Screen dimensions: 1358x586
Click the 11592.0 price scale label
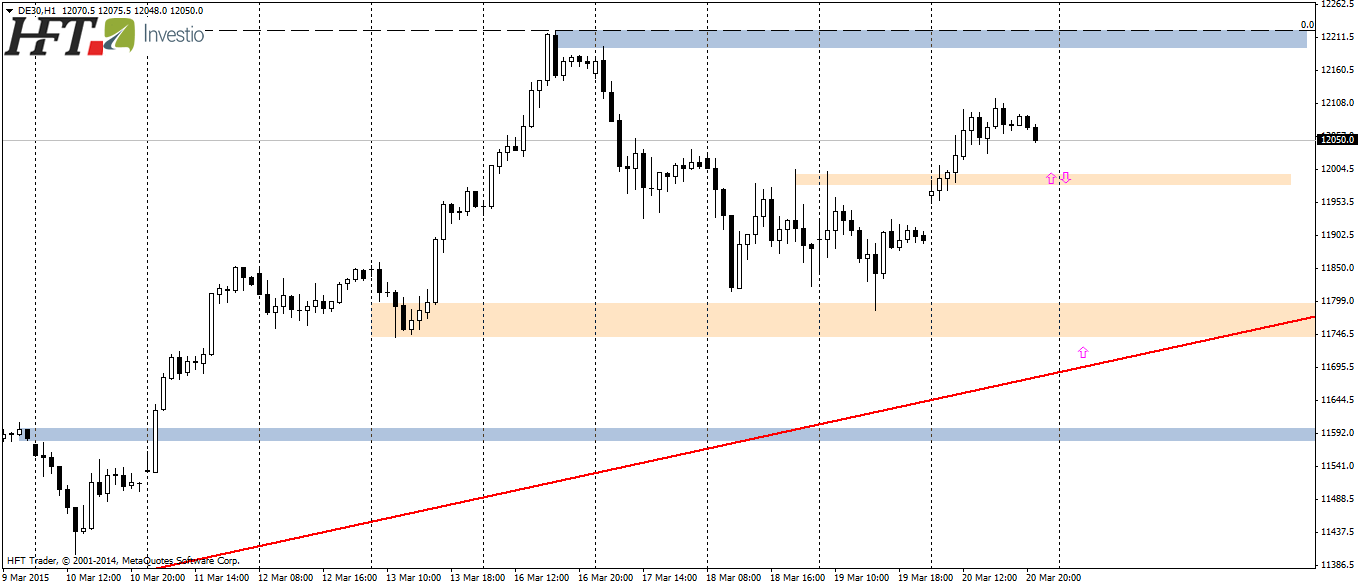(x=1337, y=433)
